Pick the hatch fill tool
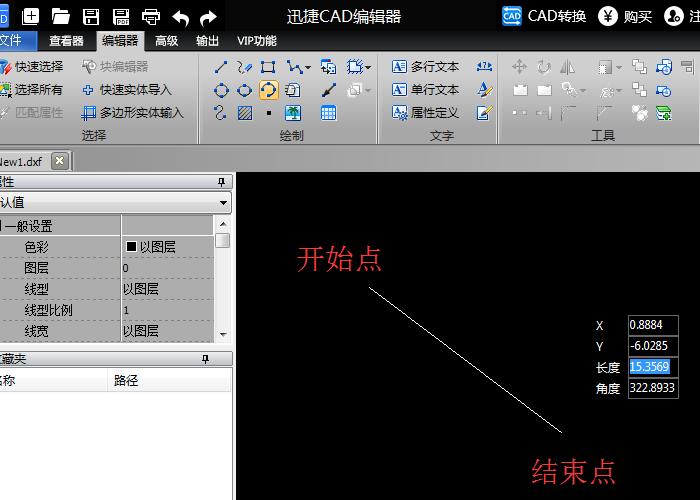 [245, 113]
